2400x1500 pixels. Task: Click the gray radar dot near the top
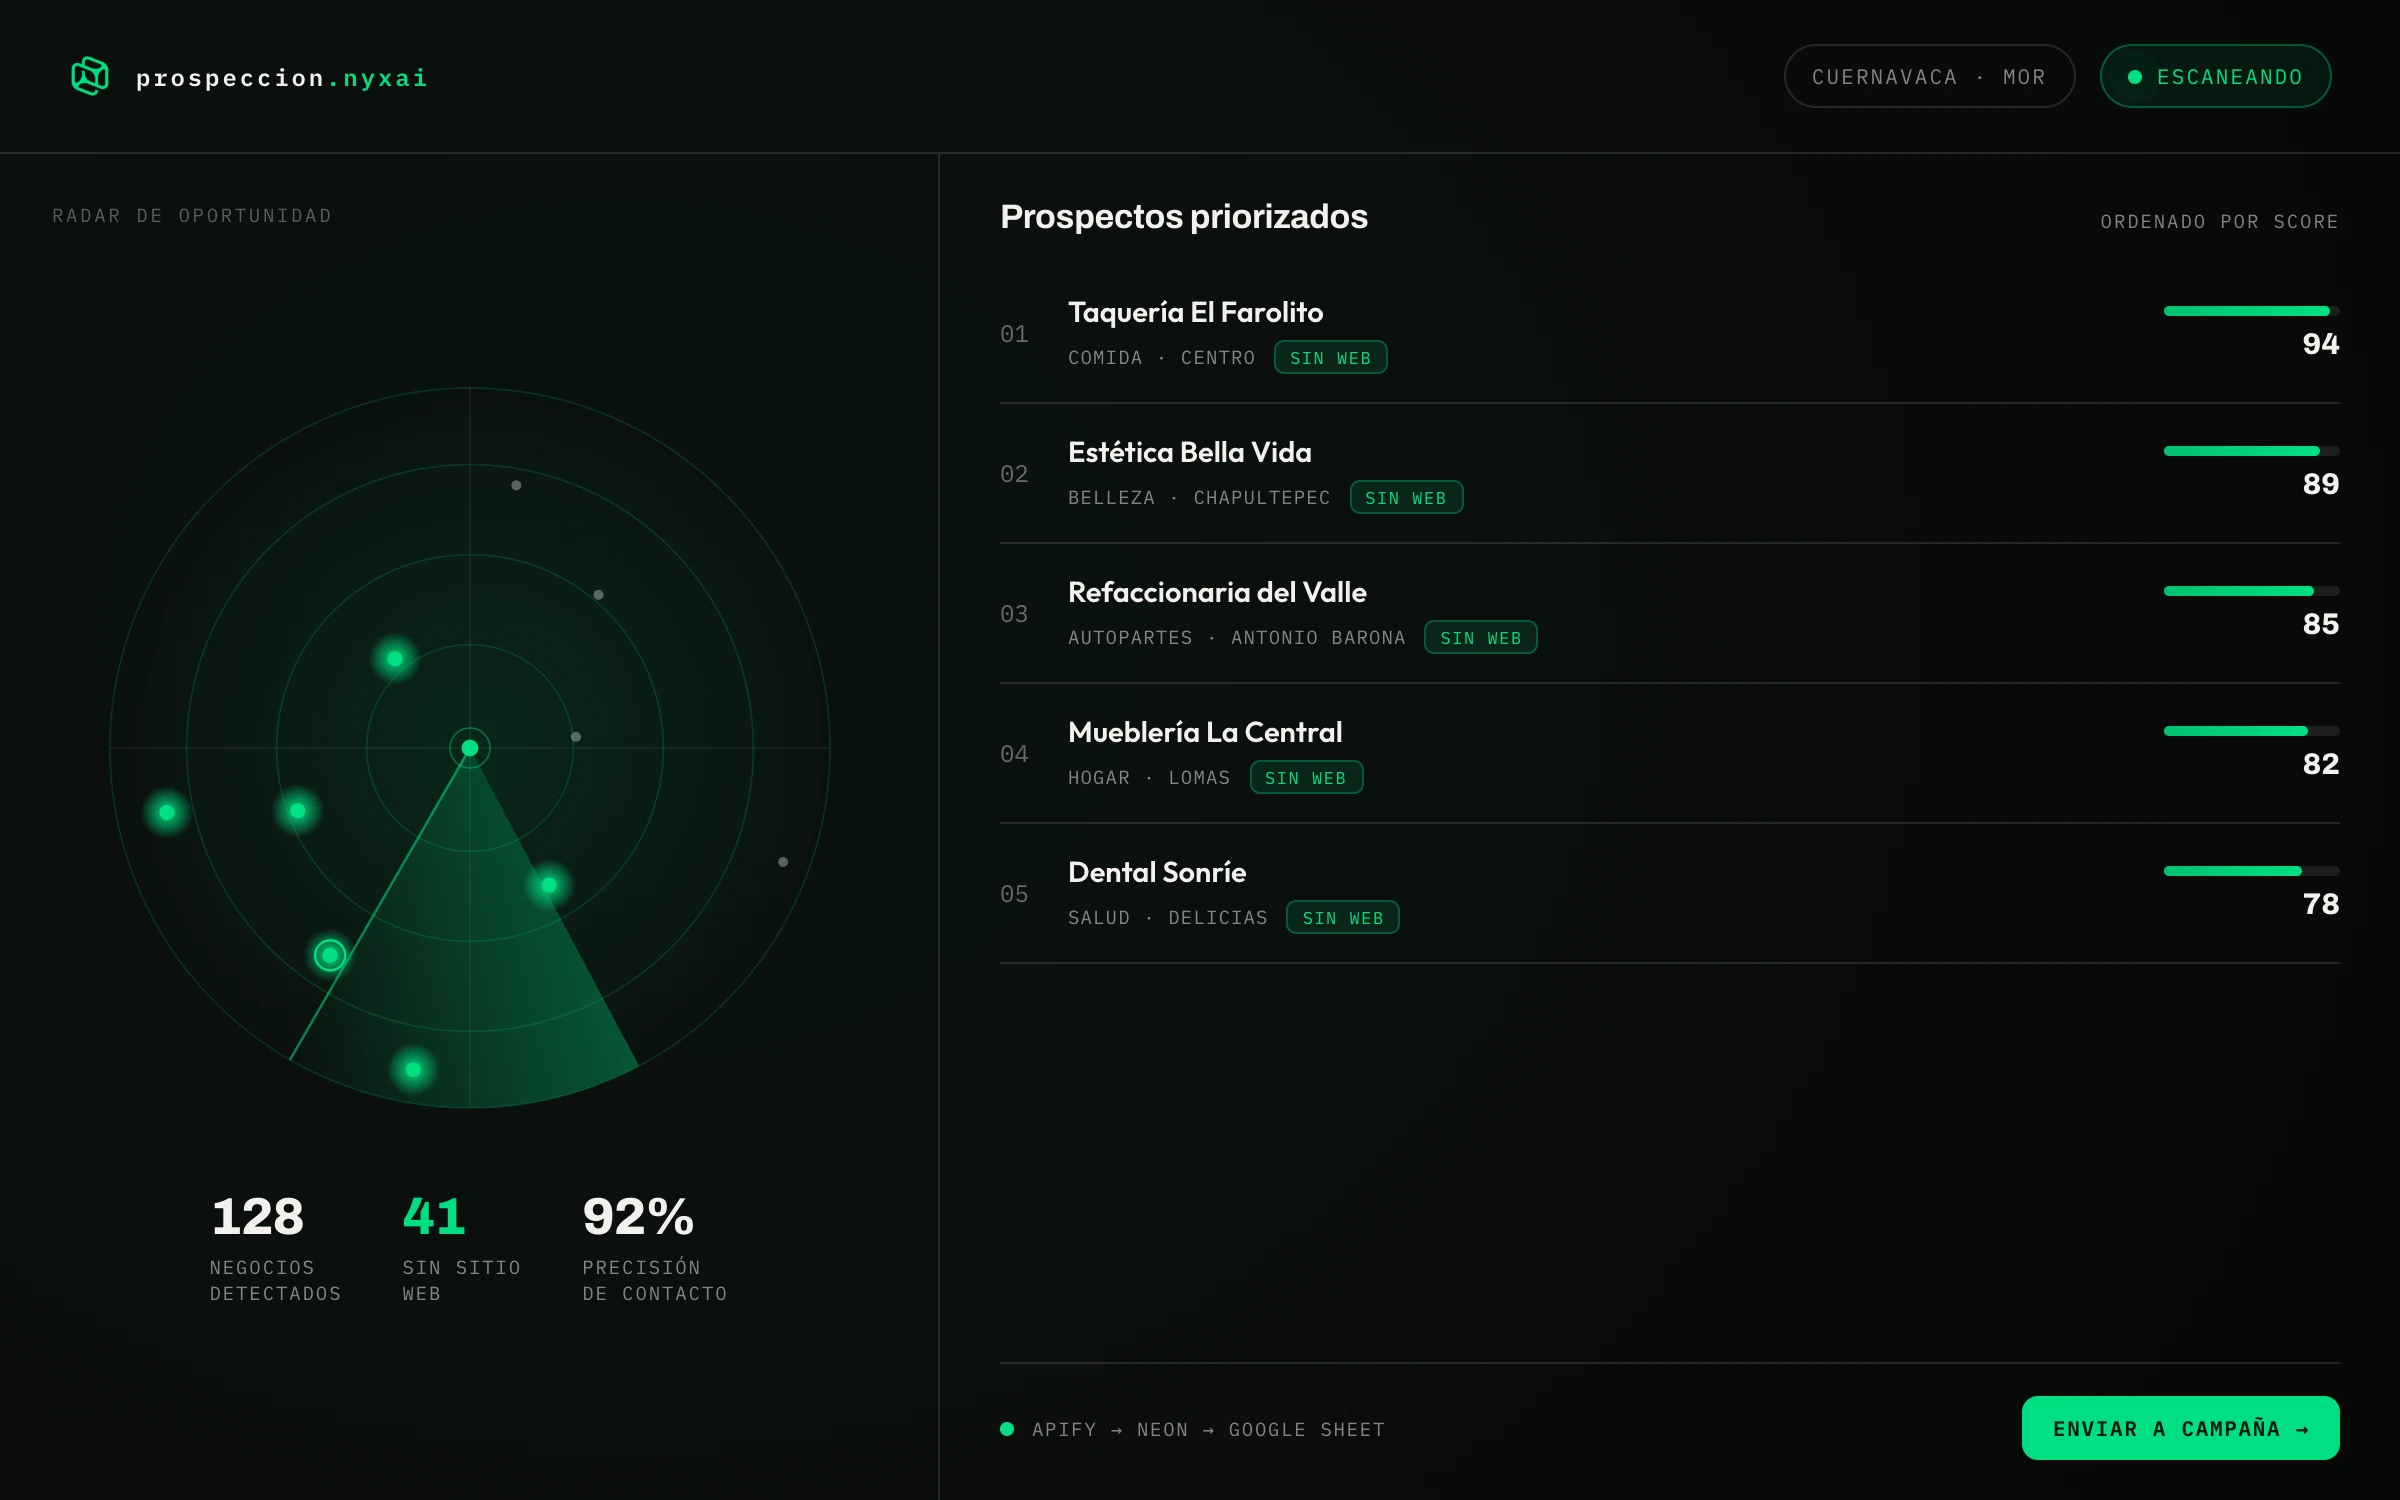point(516,485)
